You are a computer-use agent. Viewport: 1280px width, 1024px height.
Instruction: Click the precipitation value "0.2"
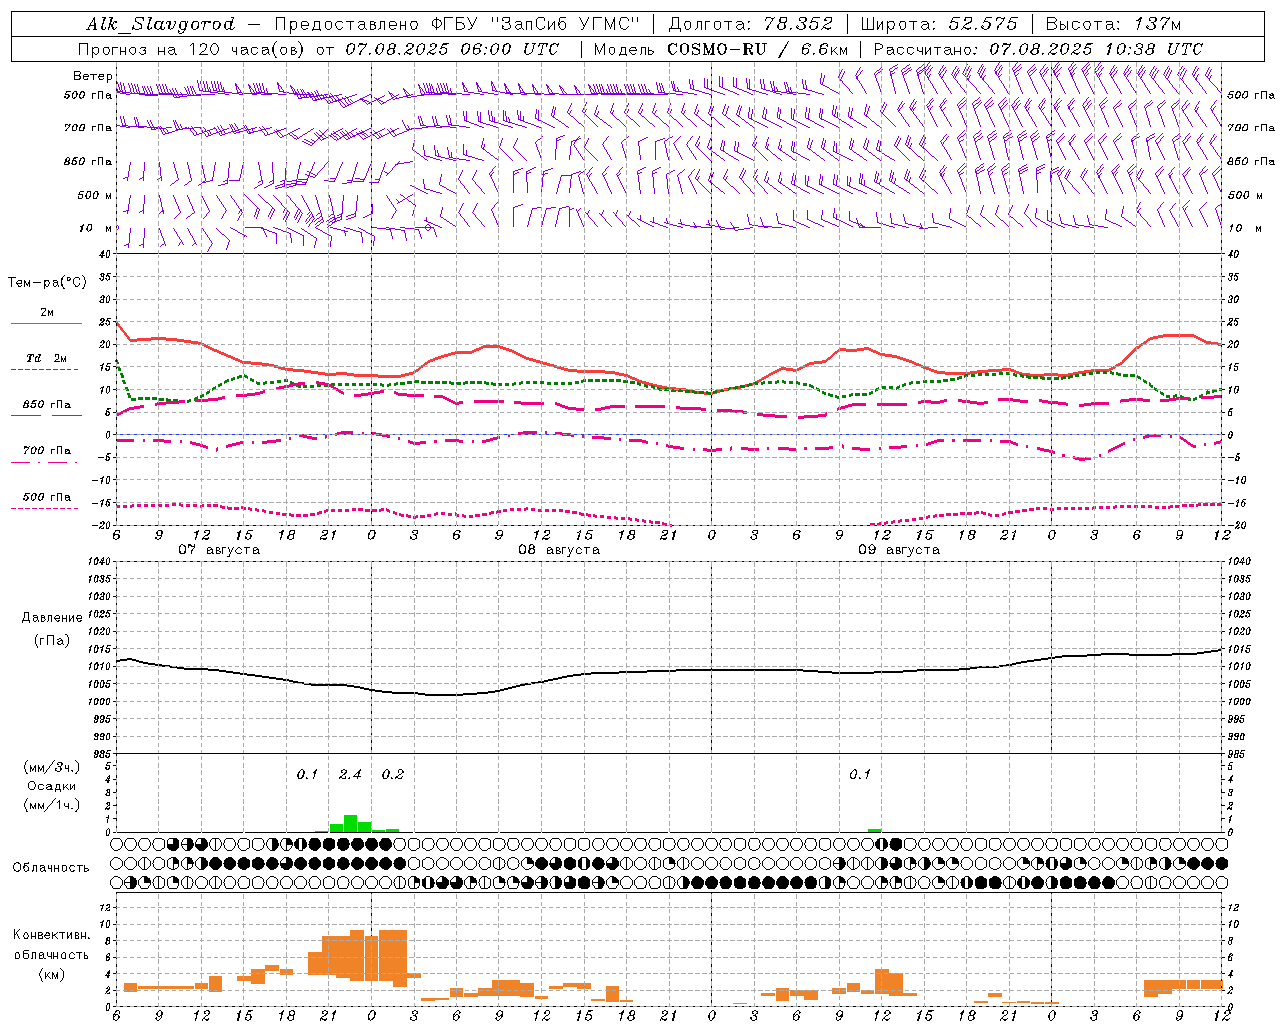pyautogui.click(x=393, y=774)
